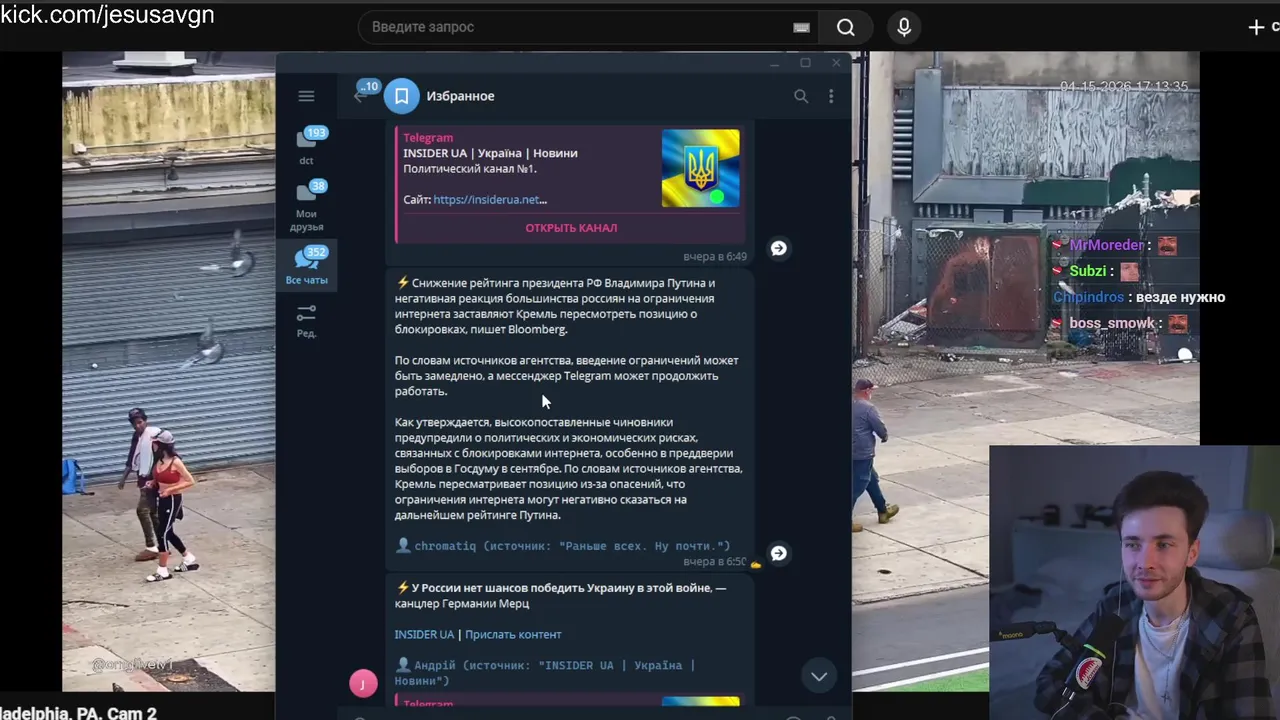
Task: Click the plus create button top right
Action: click(x=1257, y=27)
